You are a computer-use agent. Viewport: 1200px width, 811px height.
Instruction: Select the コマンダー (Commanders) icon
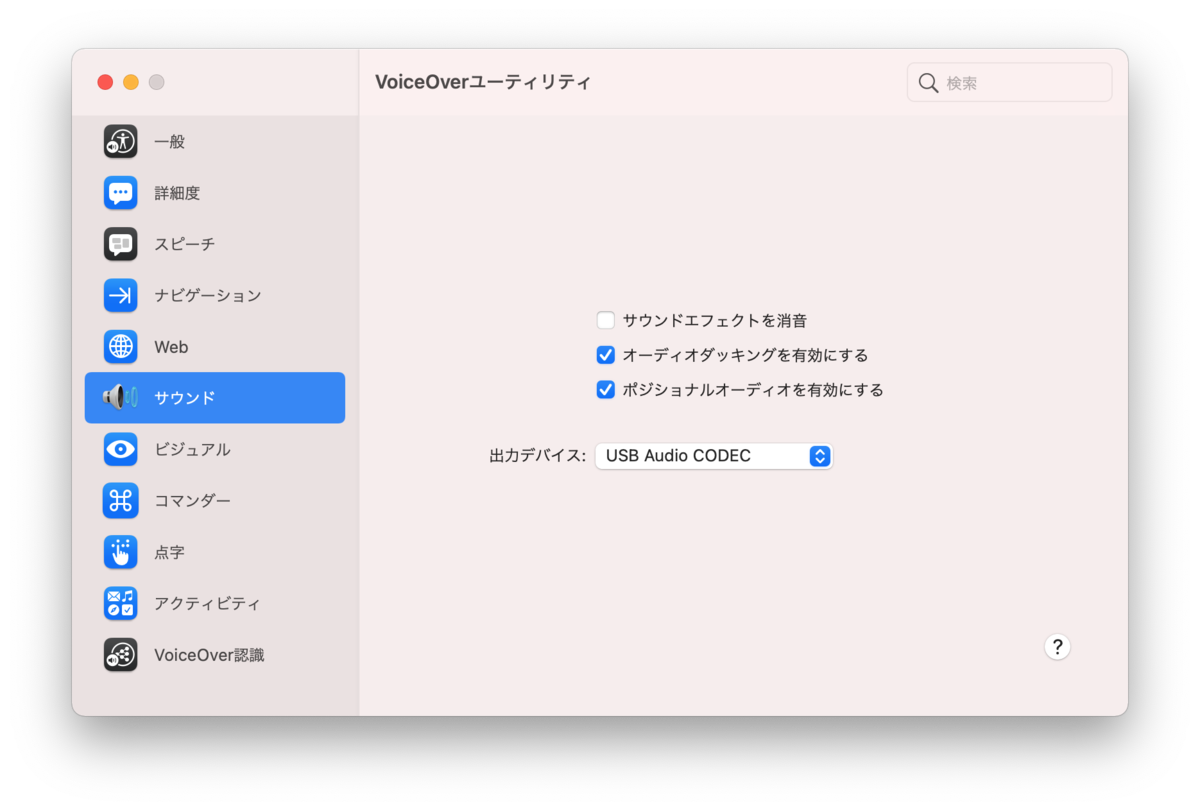click(120, 500)
